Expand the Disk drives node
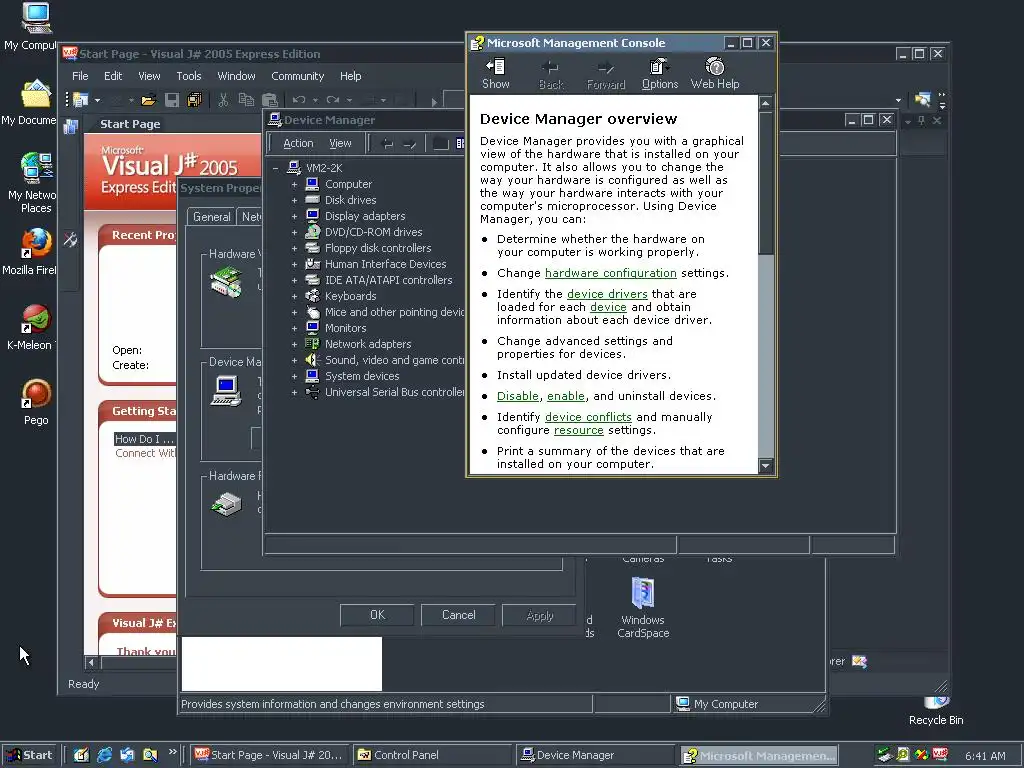The image size is (1024, 768). 294,200
